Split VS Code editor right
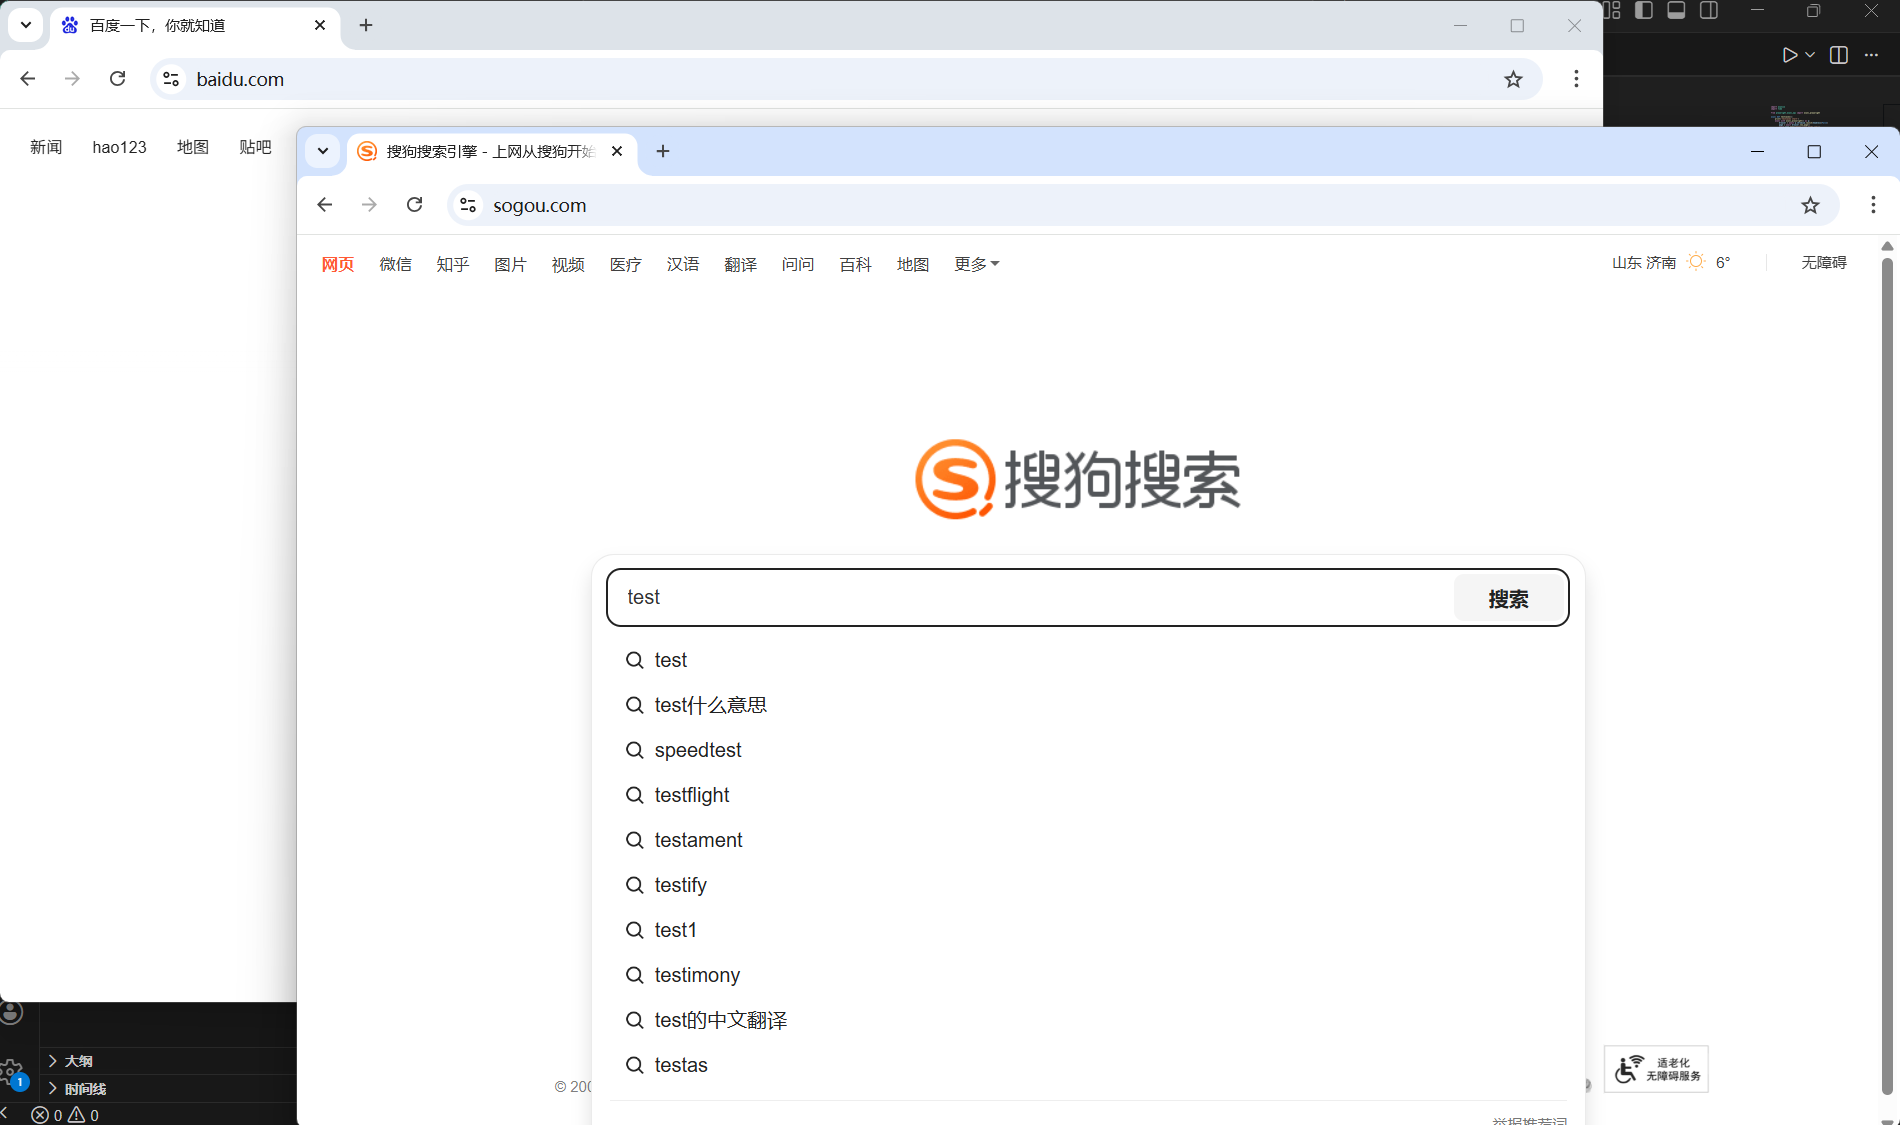The height and width of the screenshot is (1125, 1900). coord(1838,55)
